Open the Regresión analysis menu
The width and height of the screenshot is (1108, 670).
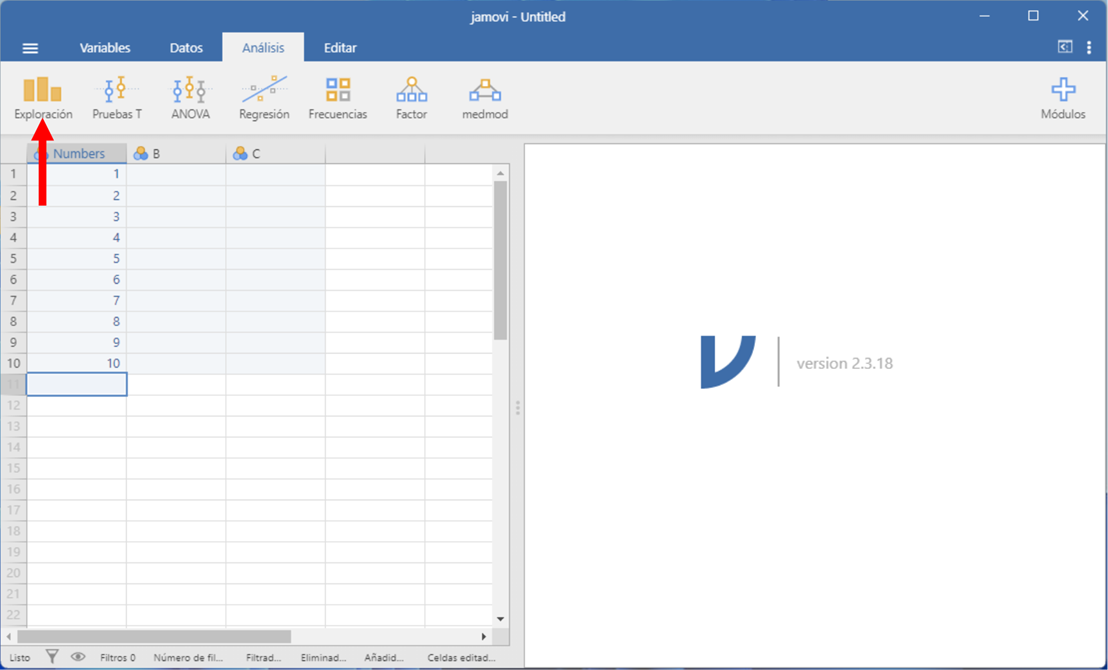coord(264,98)
